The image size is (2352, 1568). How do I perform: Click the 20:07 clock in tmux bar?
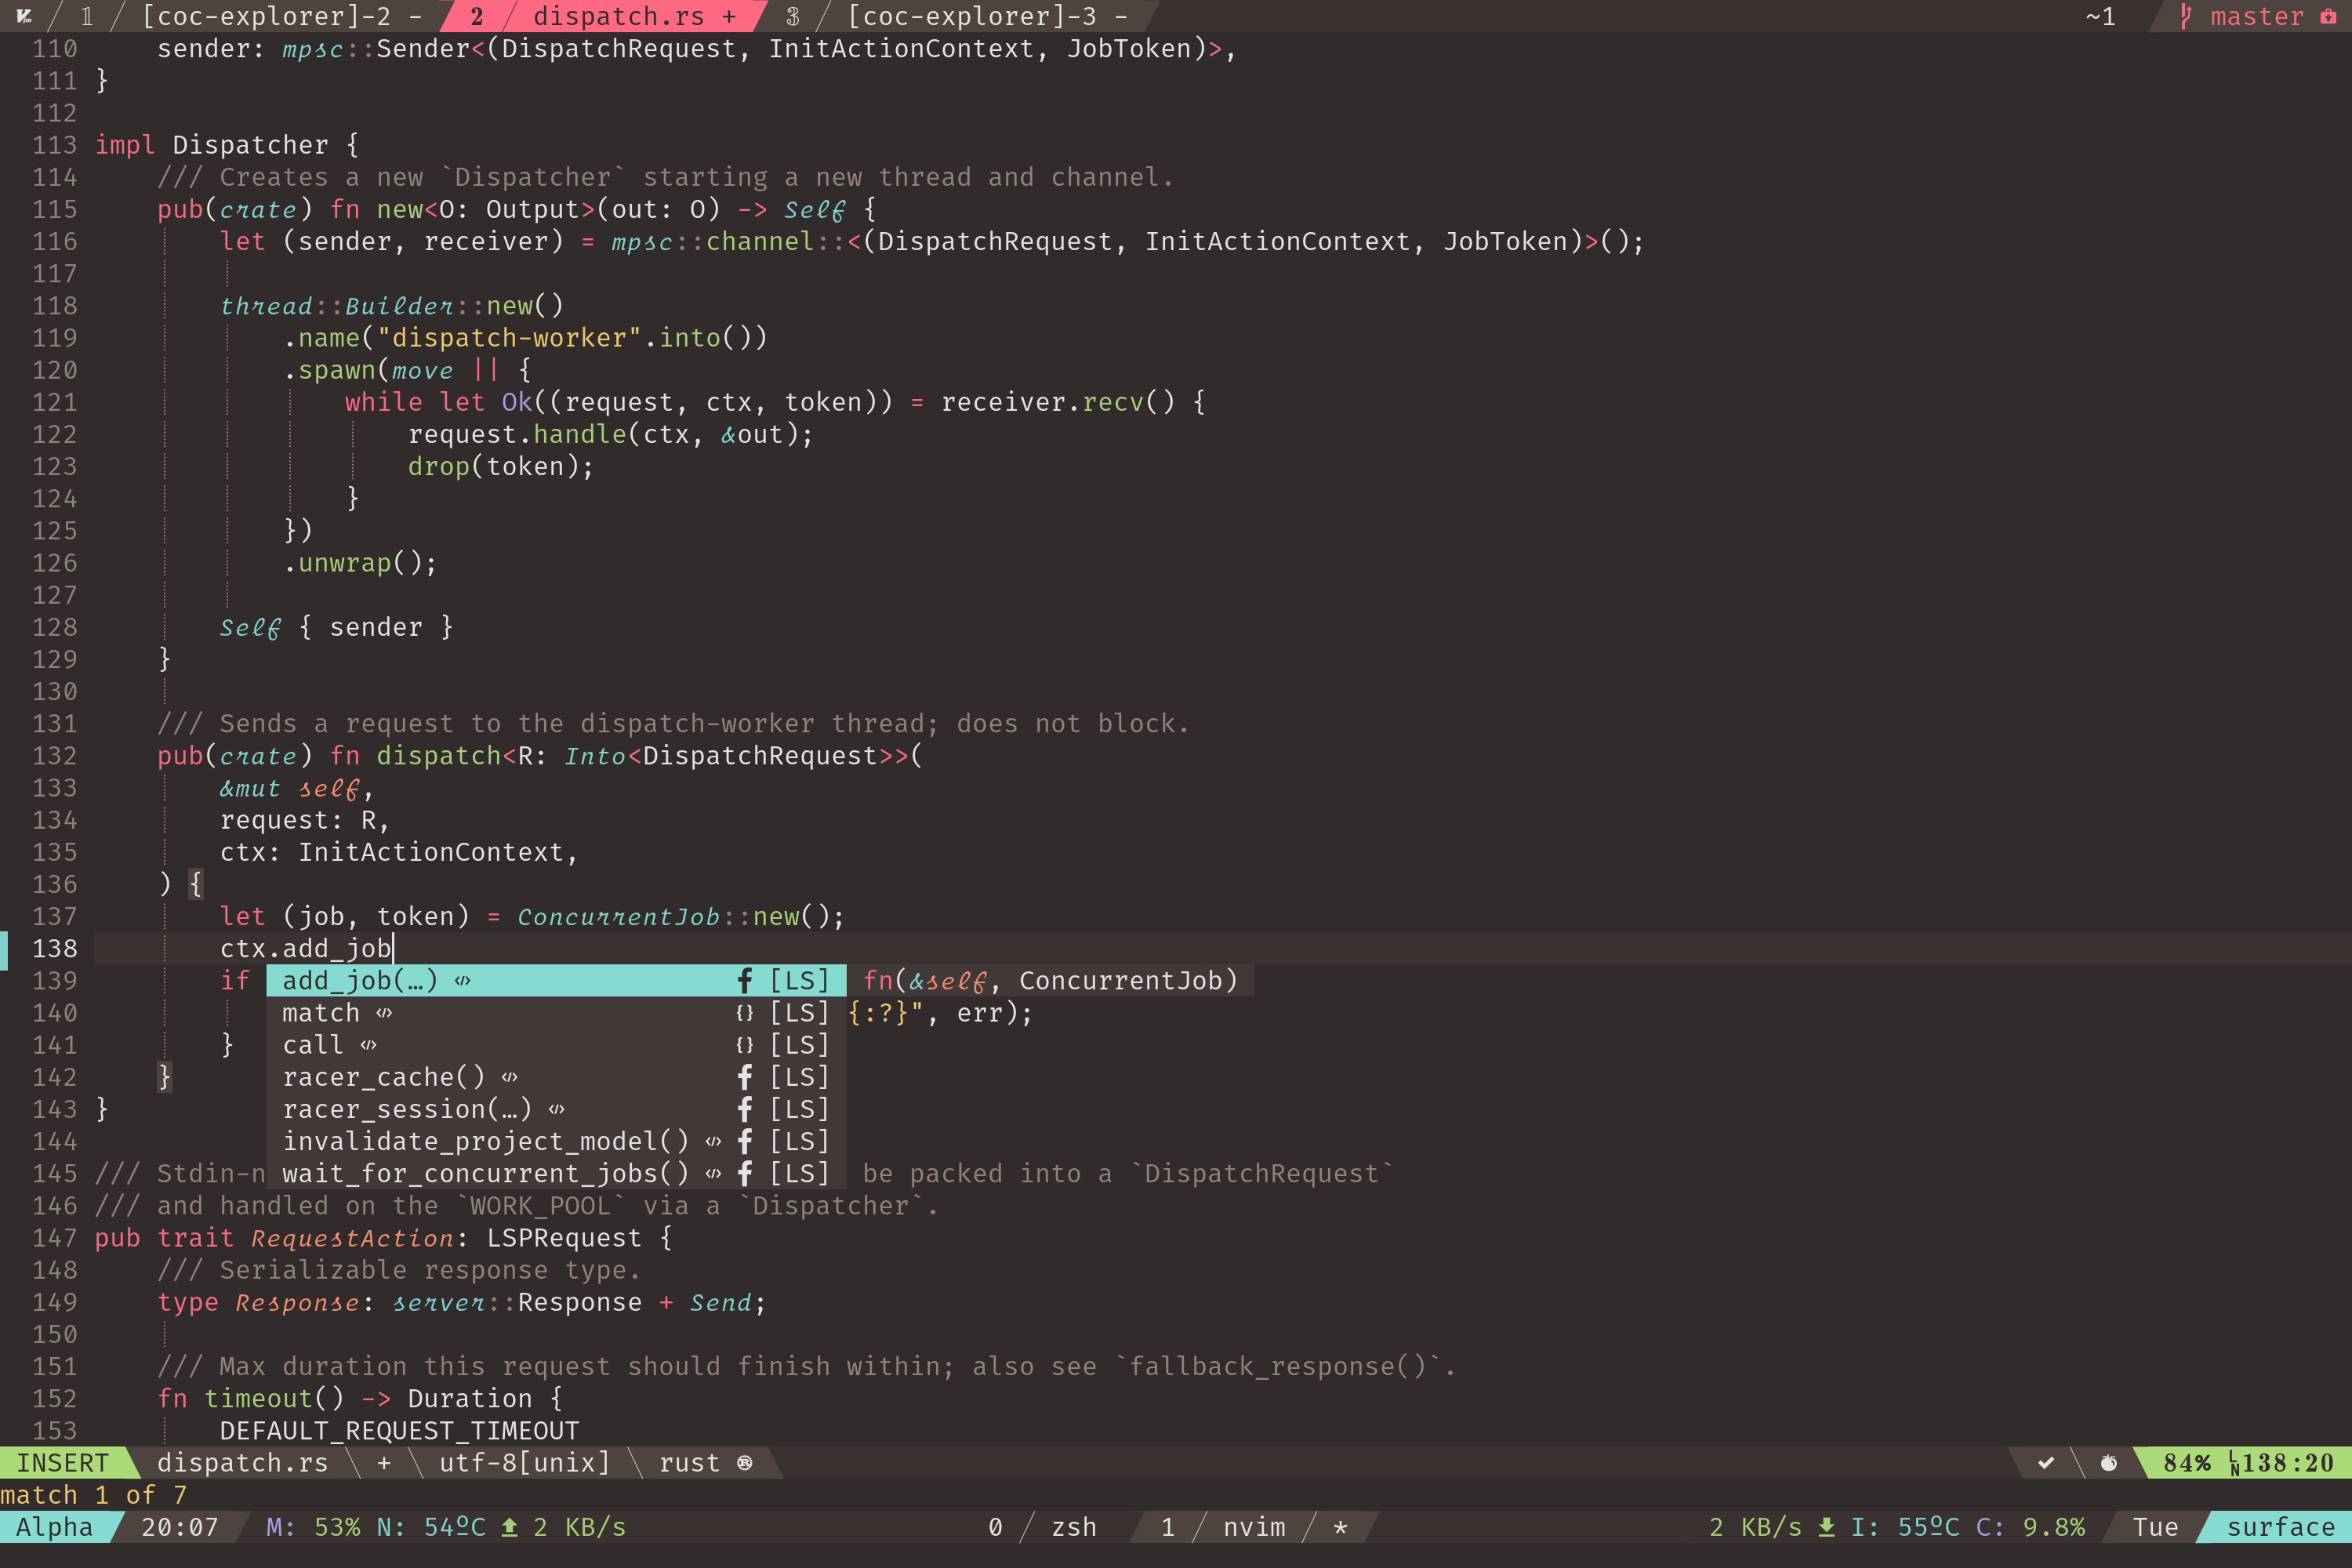click(180, 1527)
